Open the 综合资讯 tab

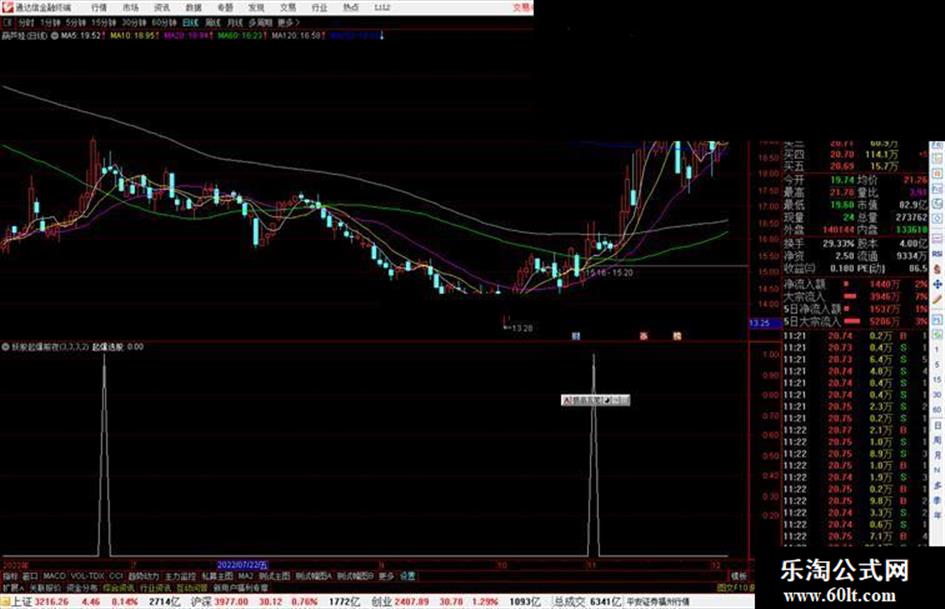point(119,588)
